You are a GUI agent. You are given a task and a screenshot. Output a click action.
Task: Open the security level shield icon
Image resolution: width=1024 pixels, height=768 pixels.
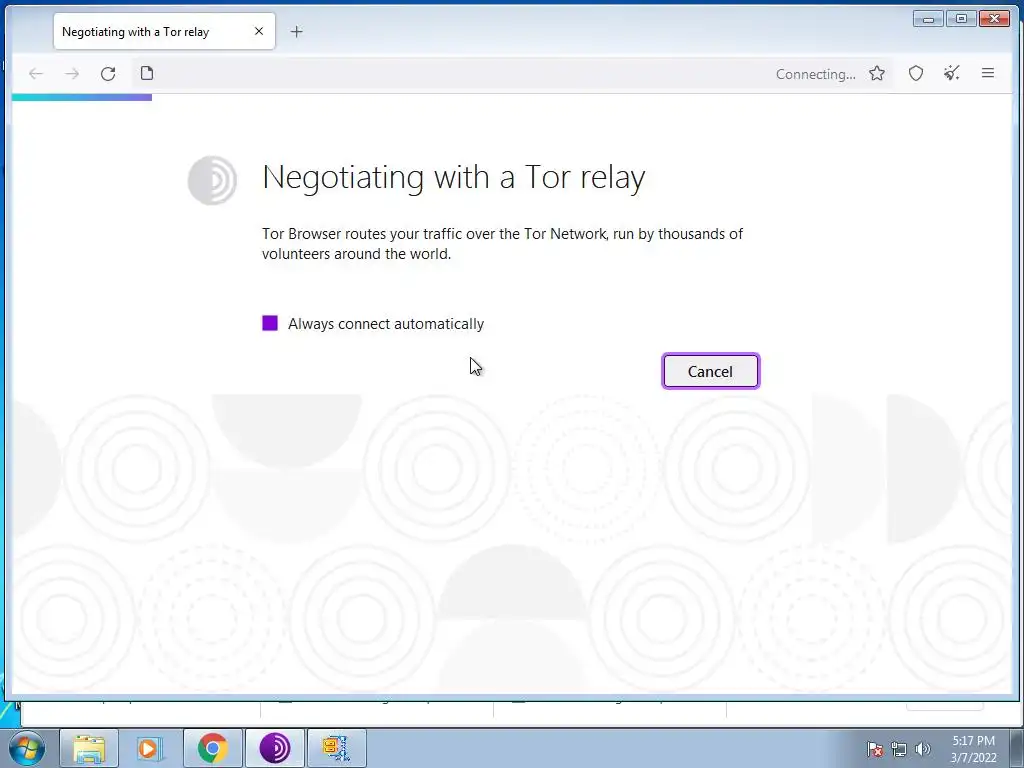click(916, 73)
